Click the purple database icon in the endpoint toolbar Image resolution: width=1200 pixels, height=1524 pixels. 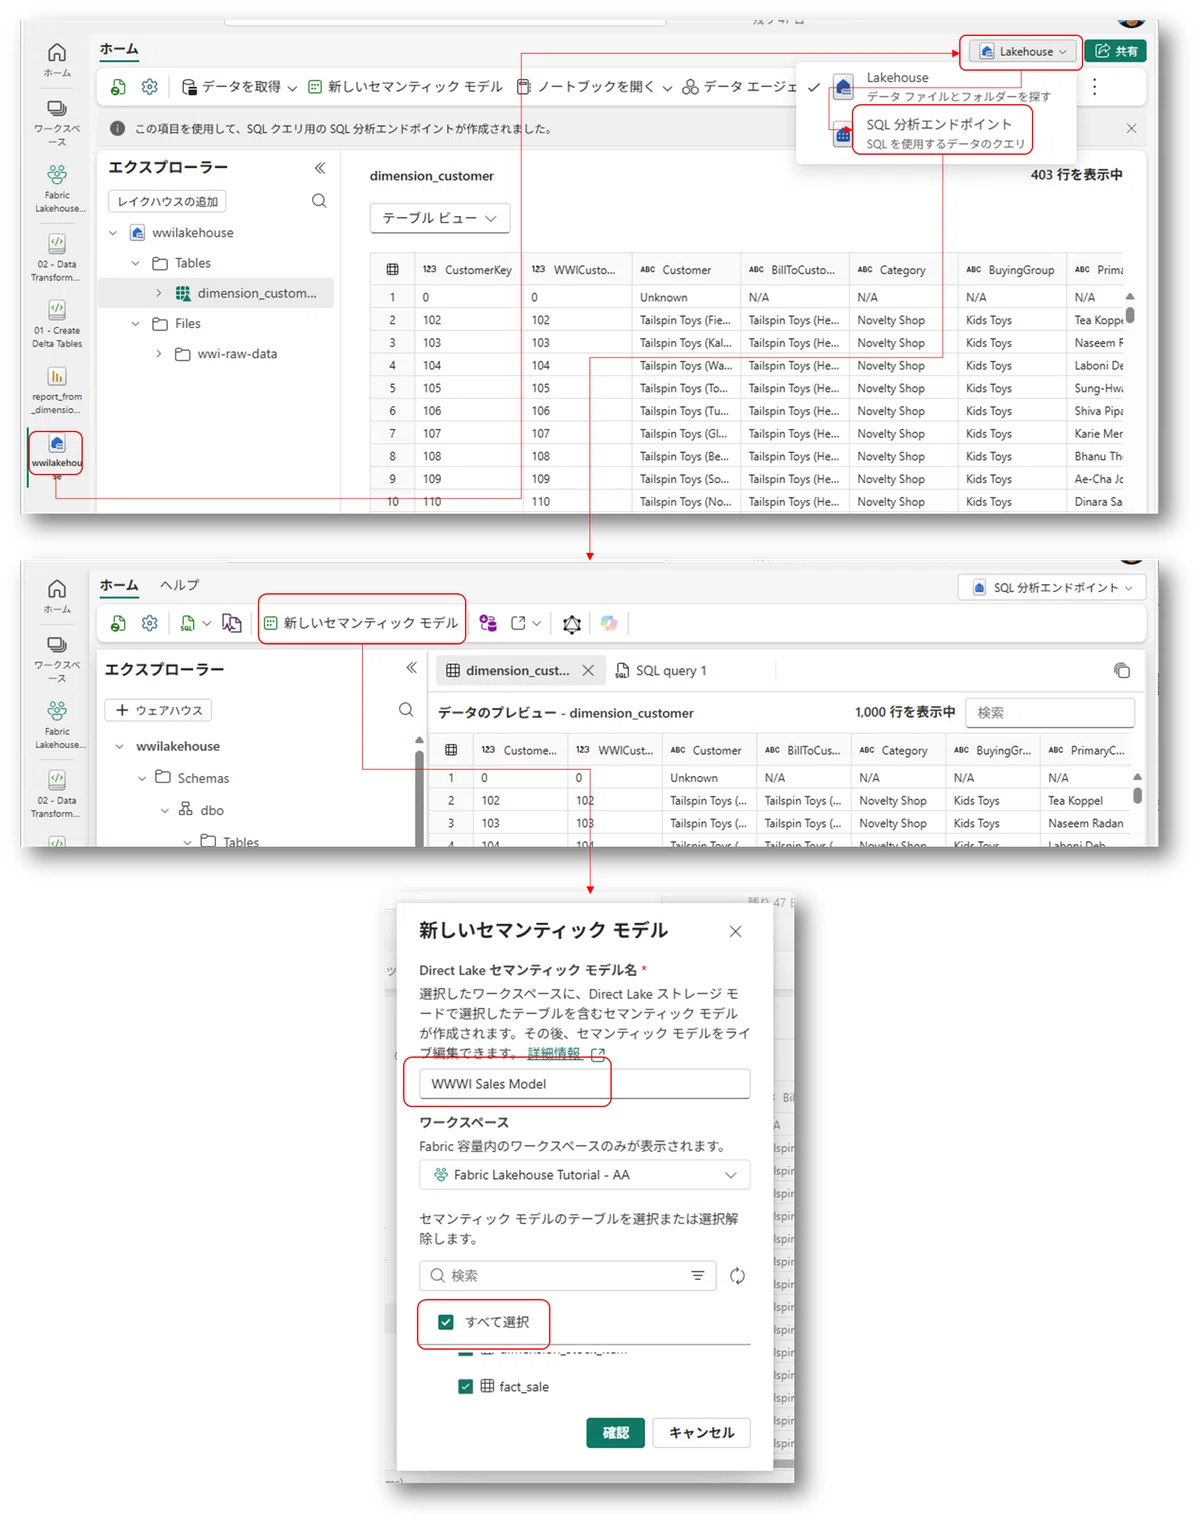488,623
